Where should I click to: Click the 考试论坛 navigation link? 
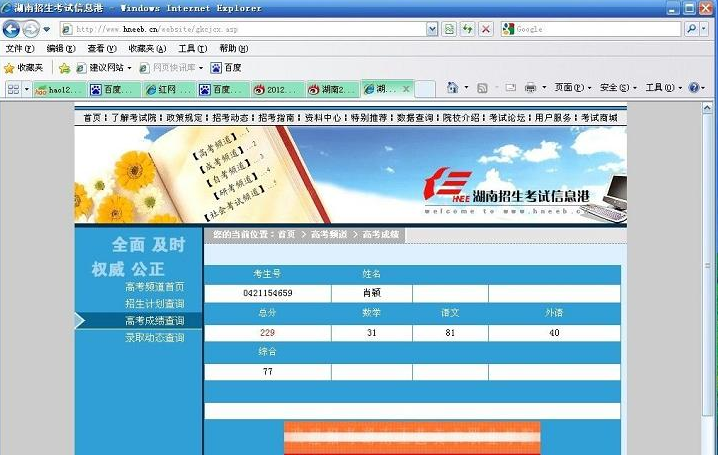(x=507, y=118)
